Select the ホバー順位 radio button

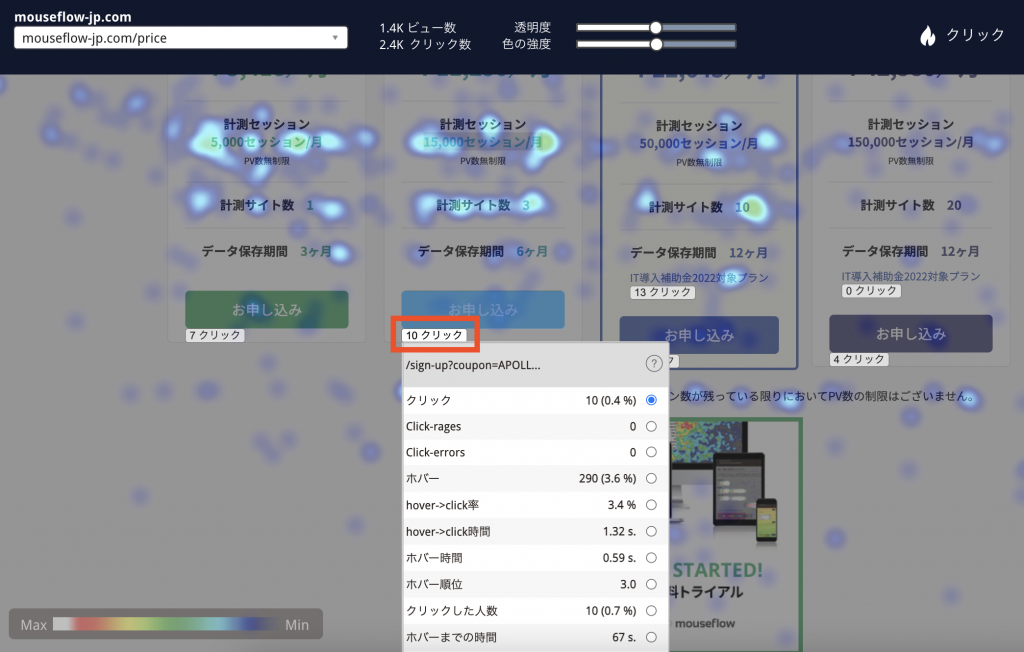651,584
